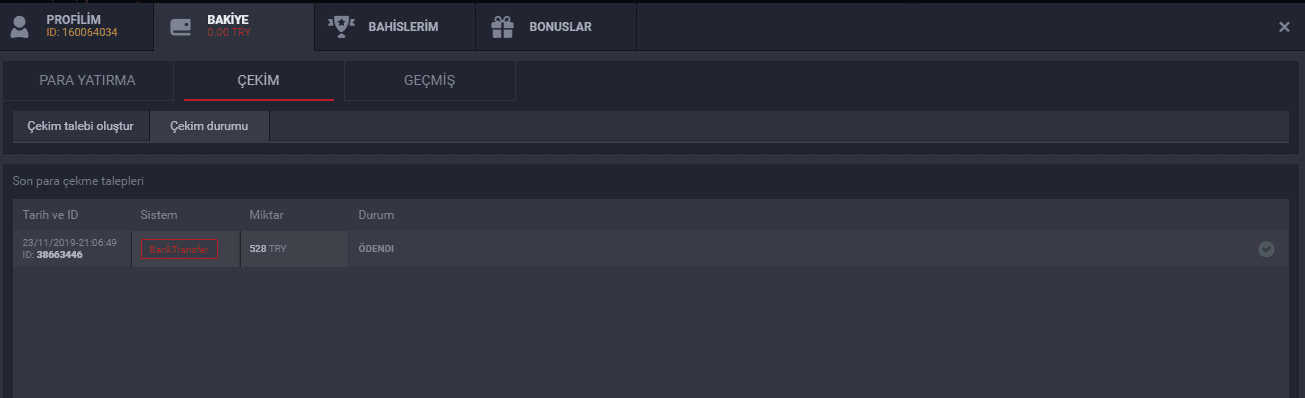
Task: Click withdrawal ID 38663446
Action: tap(59, 255)
